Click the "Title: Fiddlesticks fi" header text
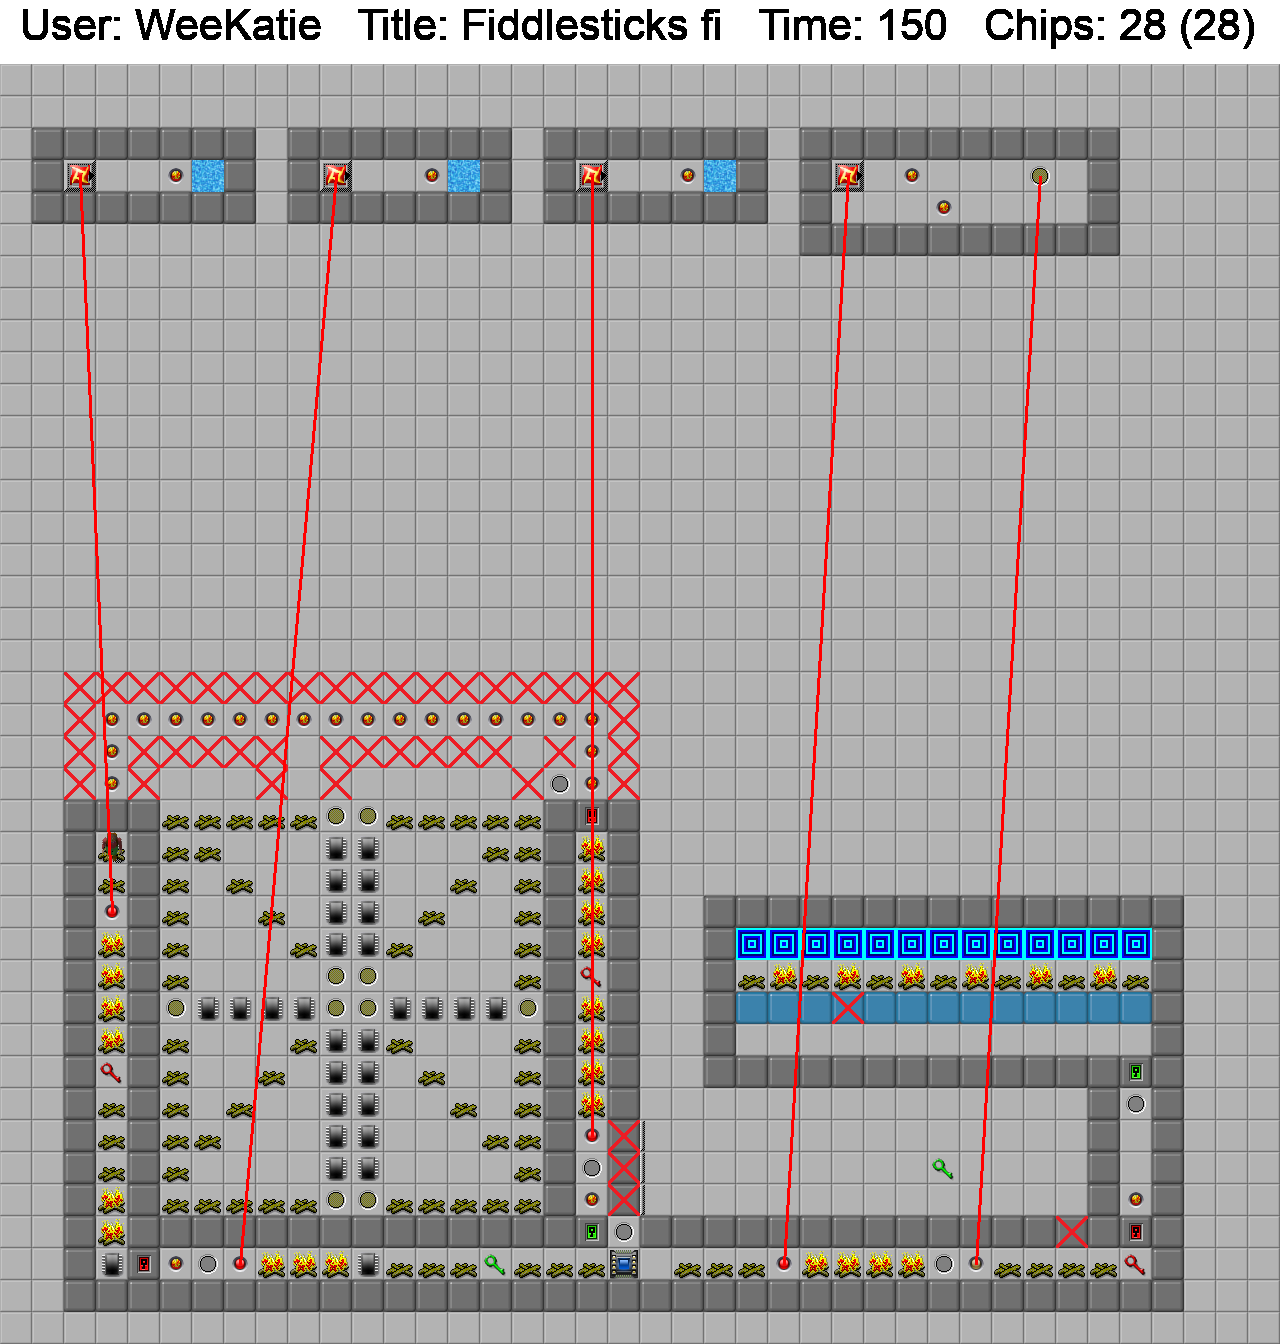Image resolution: width=1280 pixels, height=1344 pixels. (x=540, y=26)
